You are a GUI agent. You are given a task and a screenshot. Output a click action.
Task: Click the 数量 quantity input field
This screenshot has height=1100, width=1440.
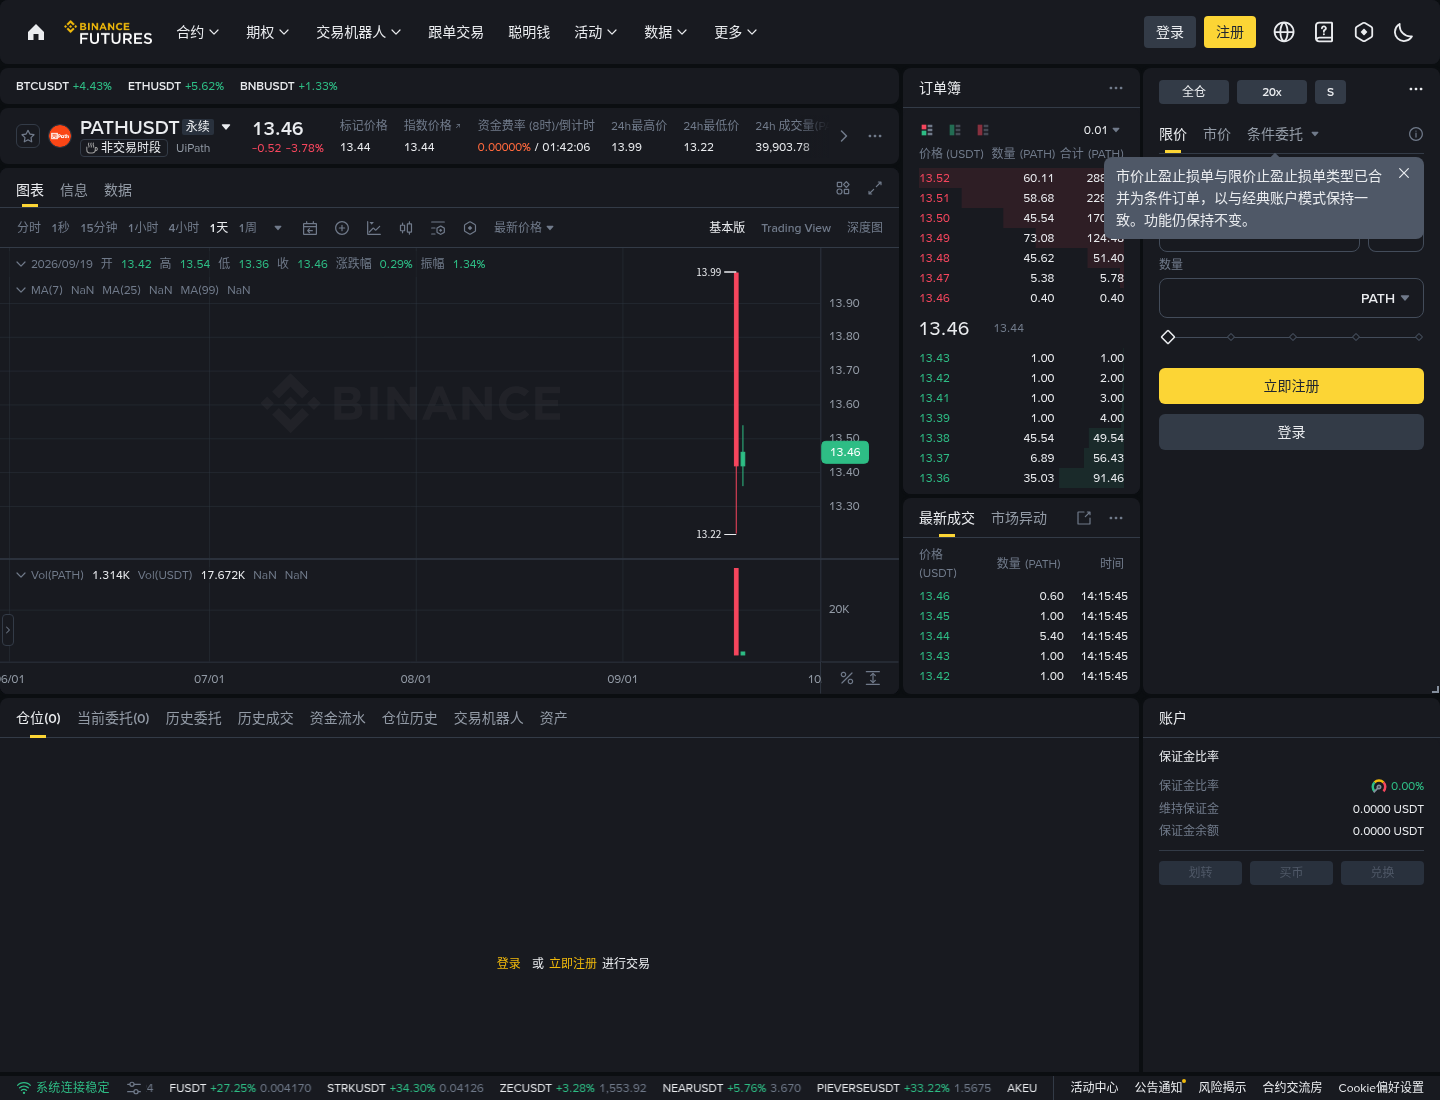click(1291, 298)
